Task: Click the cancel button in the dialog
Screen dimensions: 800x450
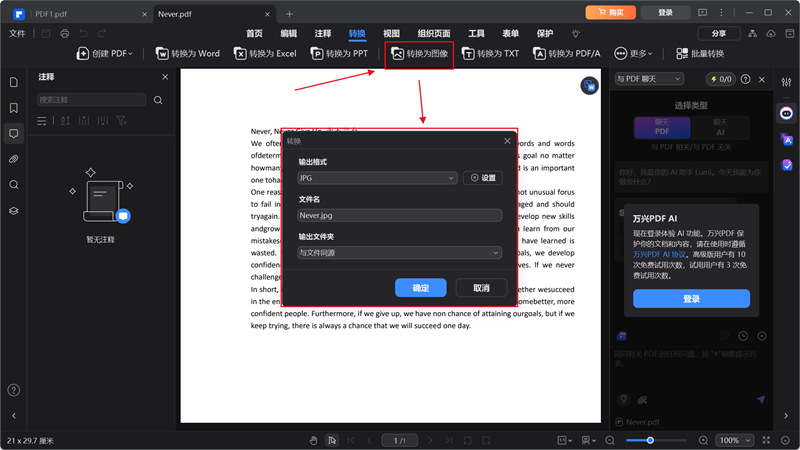Action: pyautogui.click(x=481, y=288)
